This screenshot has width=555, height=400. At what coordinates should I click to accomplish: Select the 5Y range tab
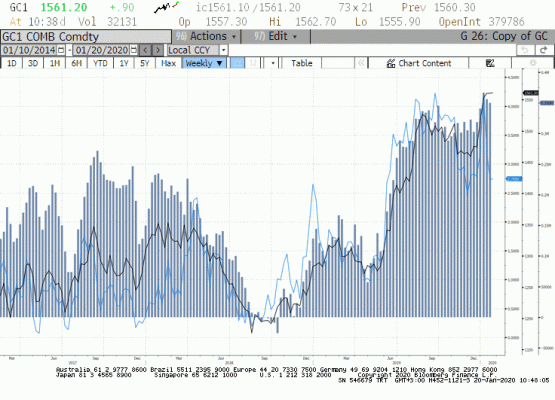point(145,63)
